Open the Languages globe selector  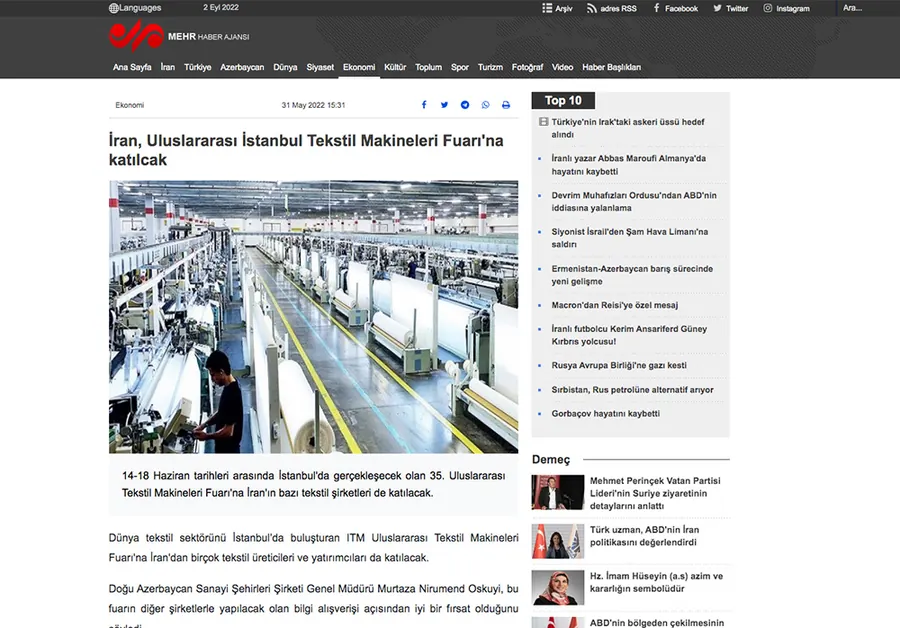coord(135,8)
